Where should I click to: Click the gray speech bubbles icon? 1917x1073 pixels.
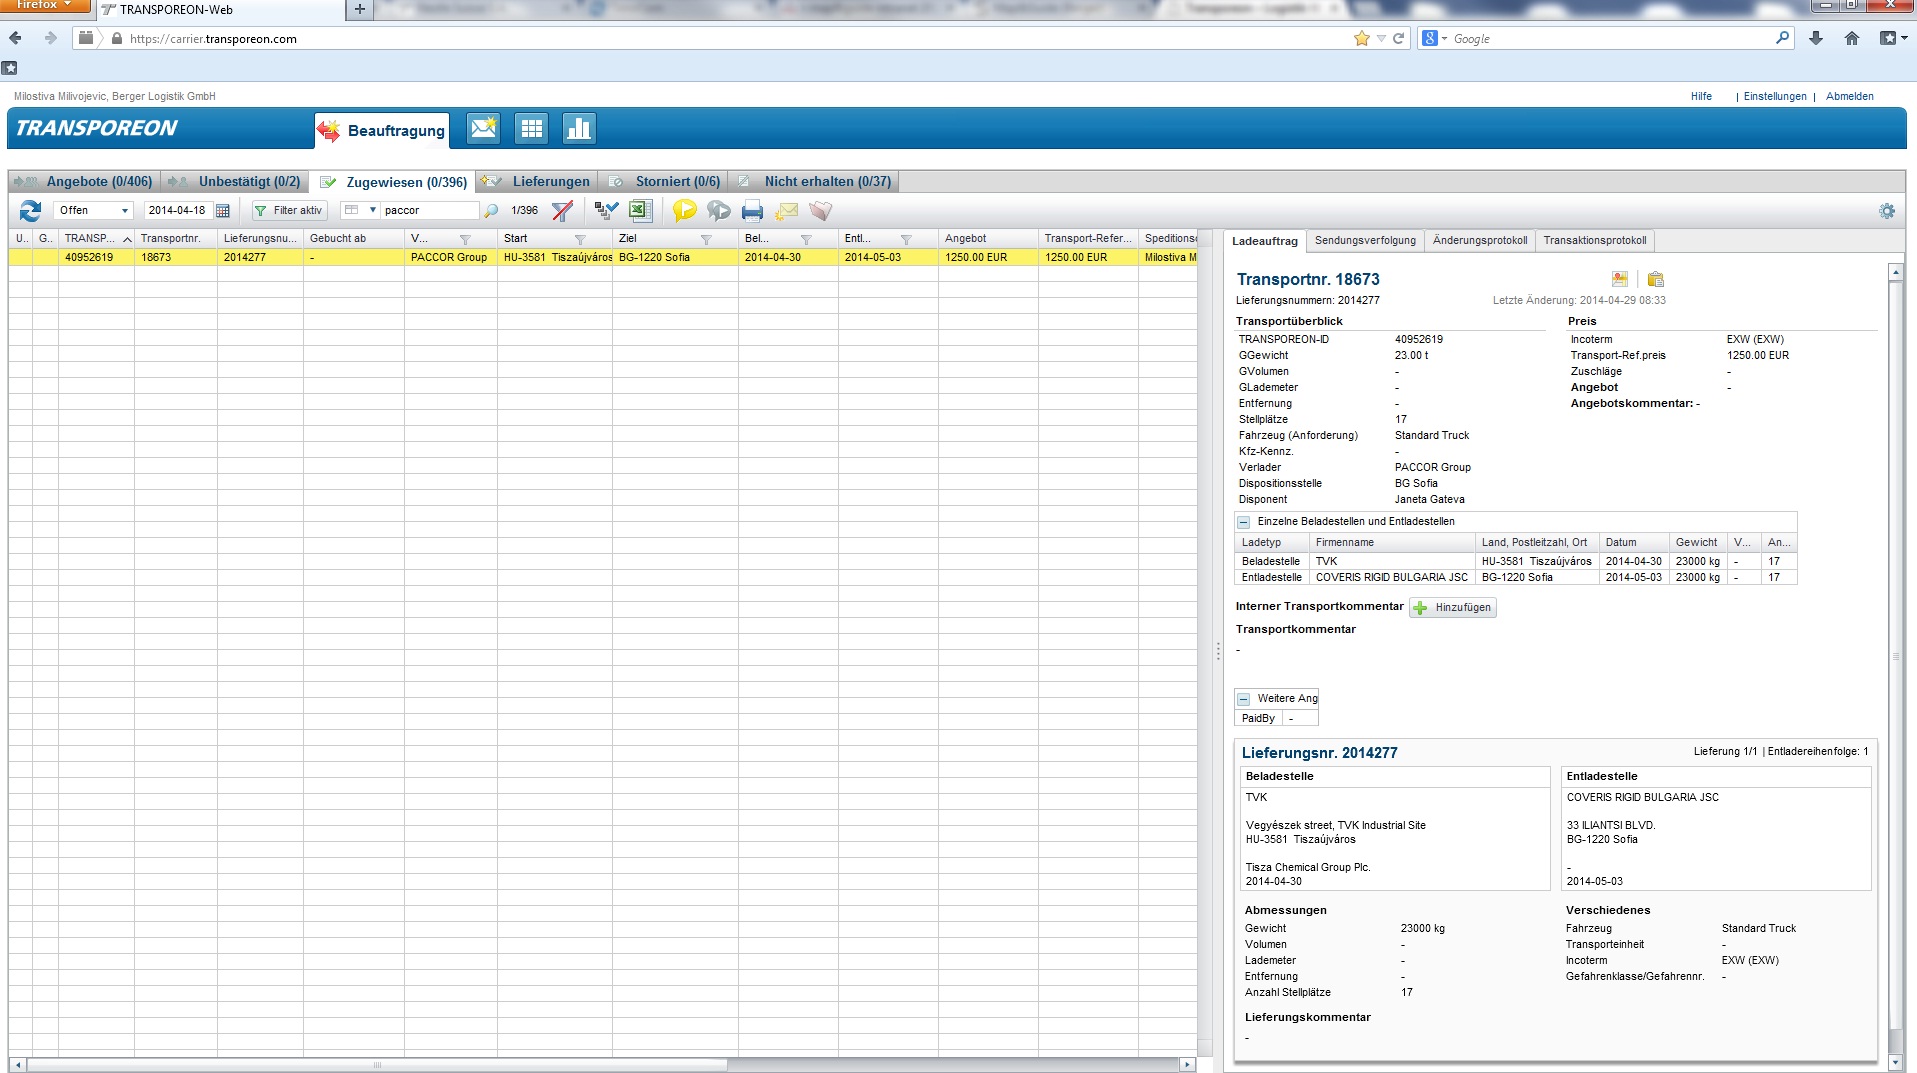[x=719, y=211]
